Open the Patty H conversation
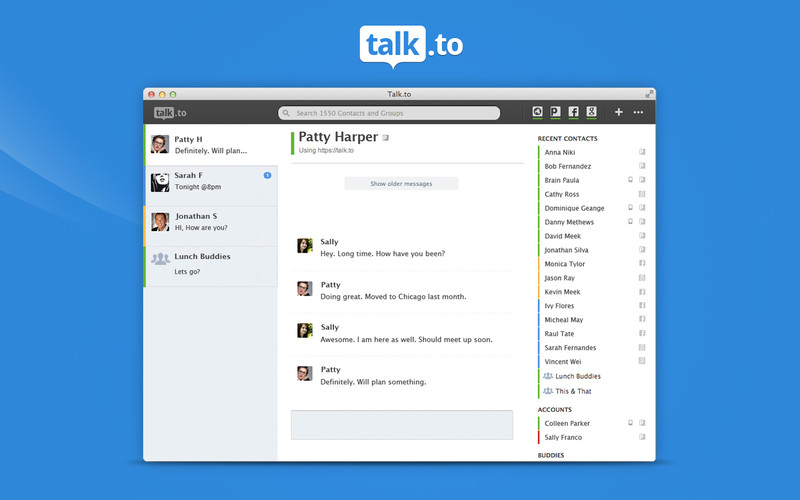800x500 pixels. pyautogui.click(x=211, y=145)
